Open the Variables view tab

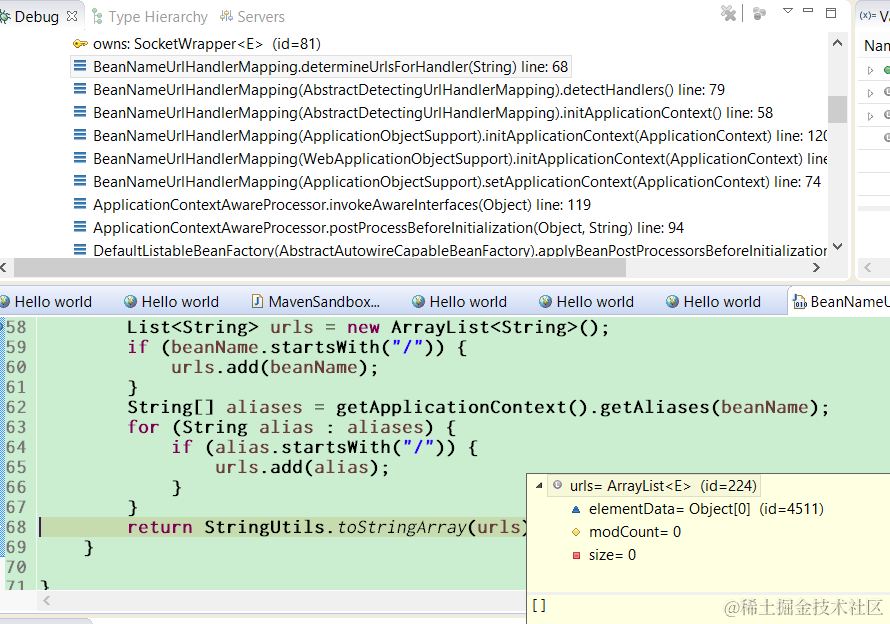[x=875, y=16]
